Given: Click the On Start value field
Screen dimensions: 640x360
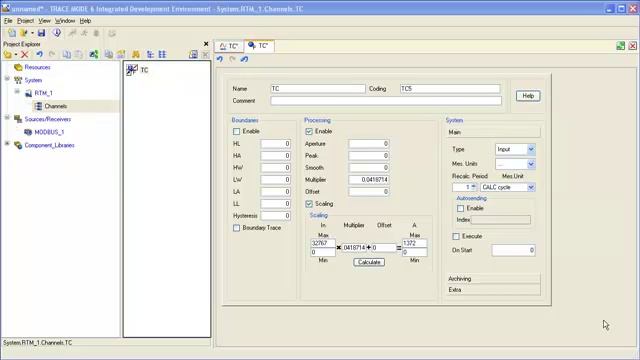Looking at the screenshot, I should [x=513, y=250].
